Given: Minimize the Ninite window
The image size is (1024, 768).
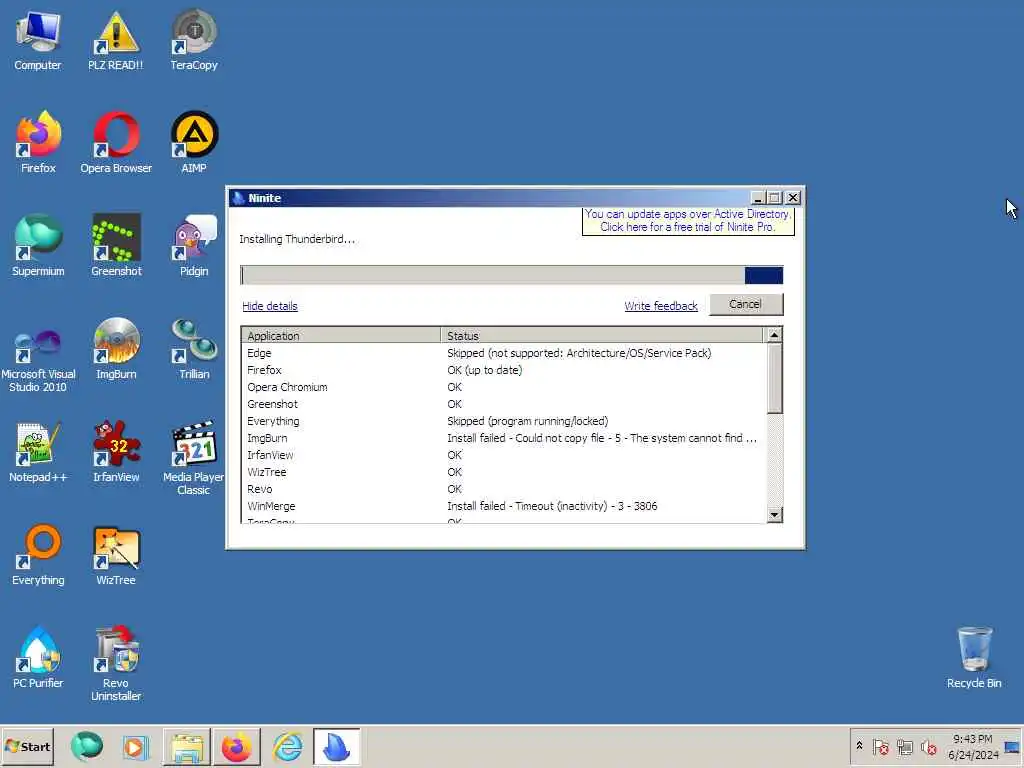Looking at the screenshot, I should click(758, 198).
